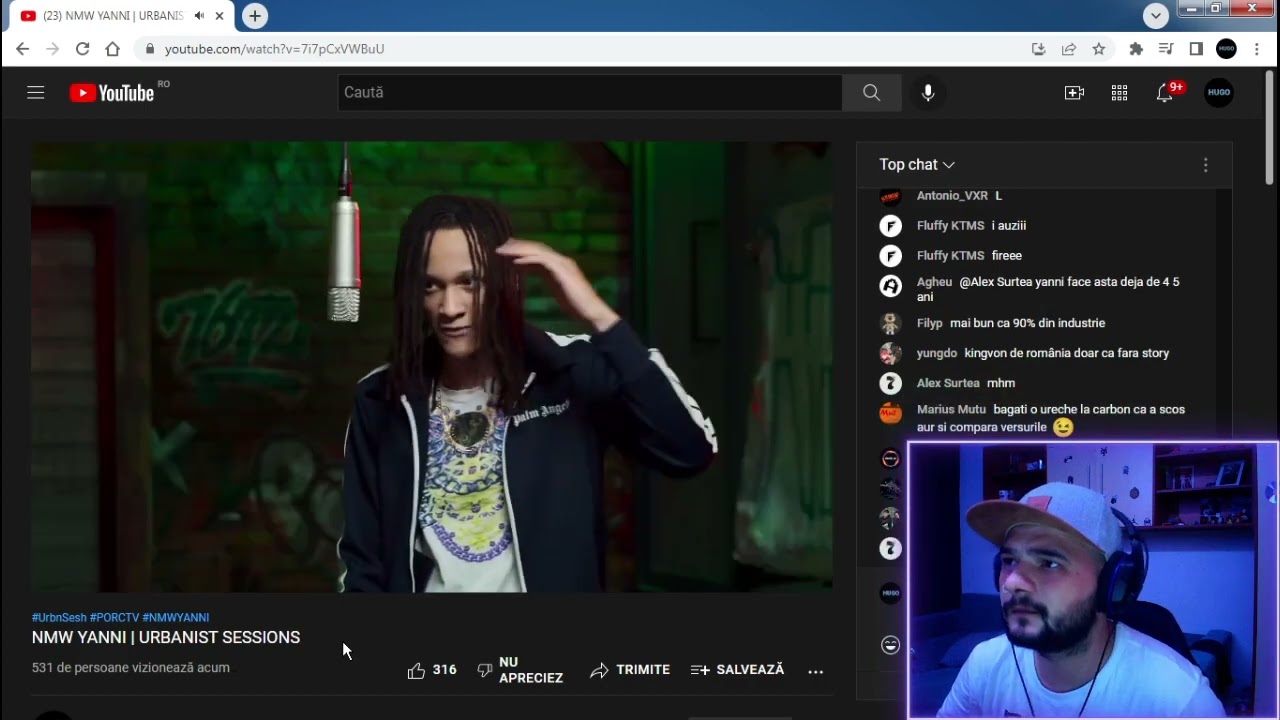Viewport: 1280px width, 720px height.
Task: Click Alex Surtea 'mhm' chat message
Action: 1001,383
